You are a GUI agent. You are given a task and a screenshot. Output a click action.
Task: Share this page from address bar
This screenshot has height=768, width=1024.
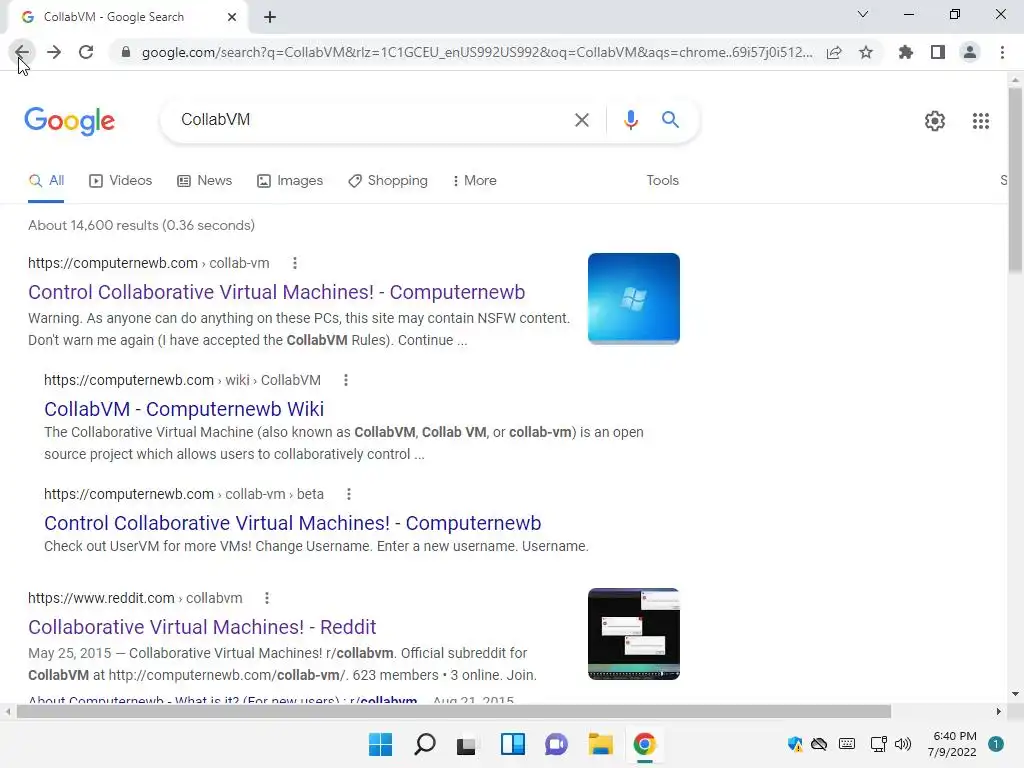834,52
